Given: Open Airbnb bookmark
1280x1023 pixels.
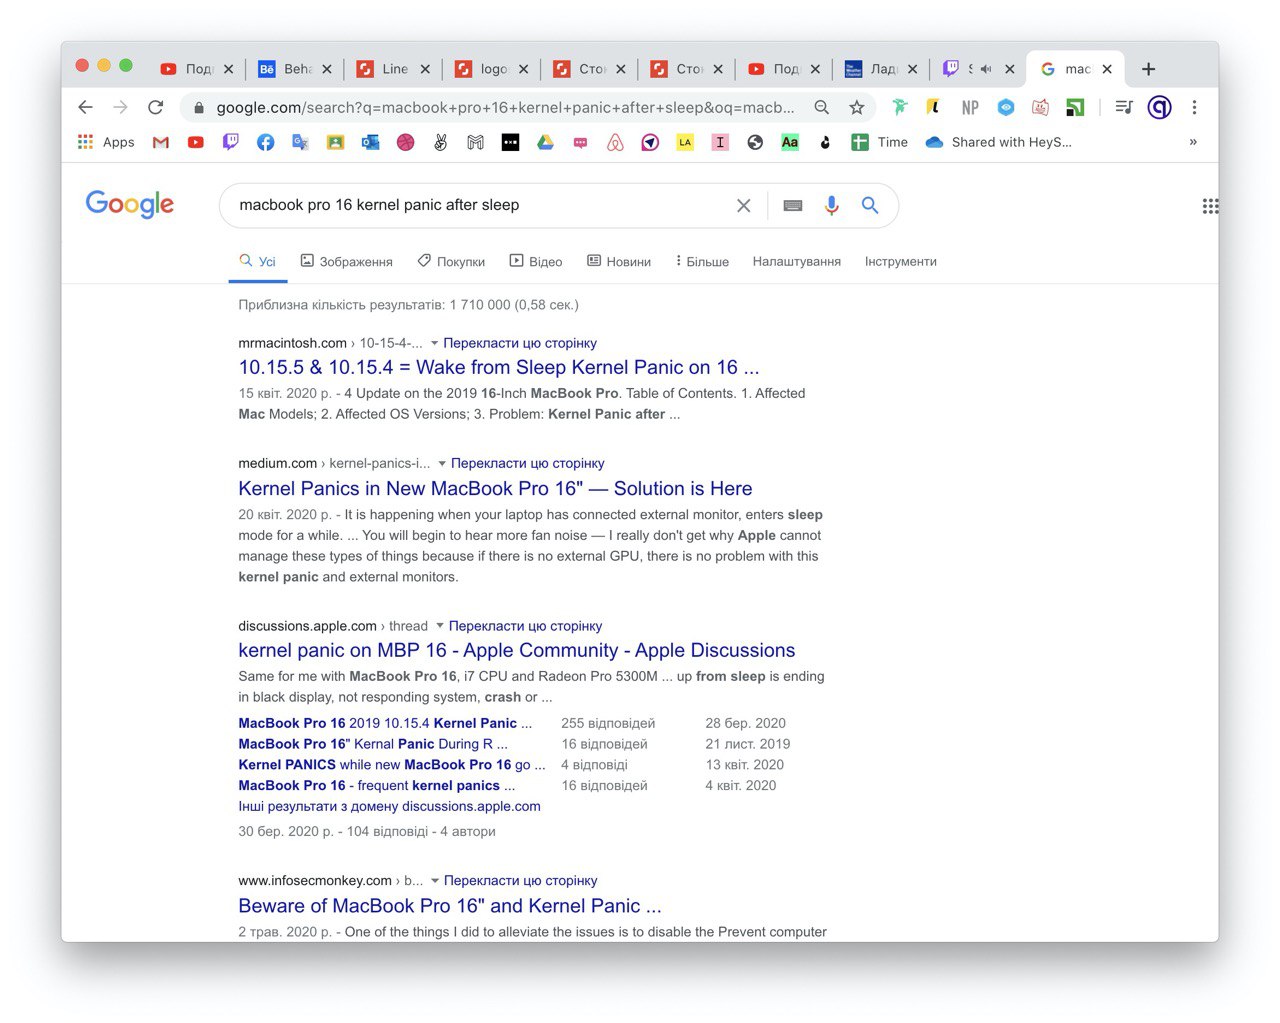Looking at the screenshot, I should click(x=615, y=142).
